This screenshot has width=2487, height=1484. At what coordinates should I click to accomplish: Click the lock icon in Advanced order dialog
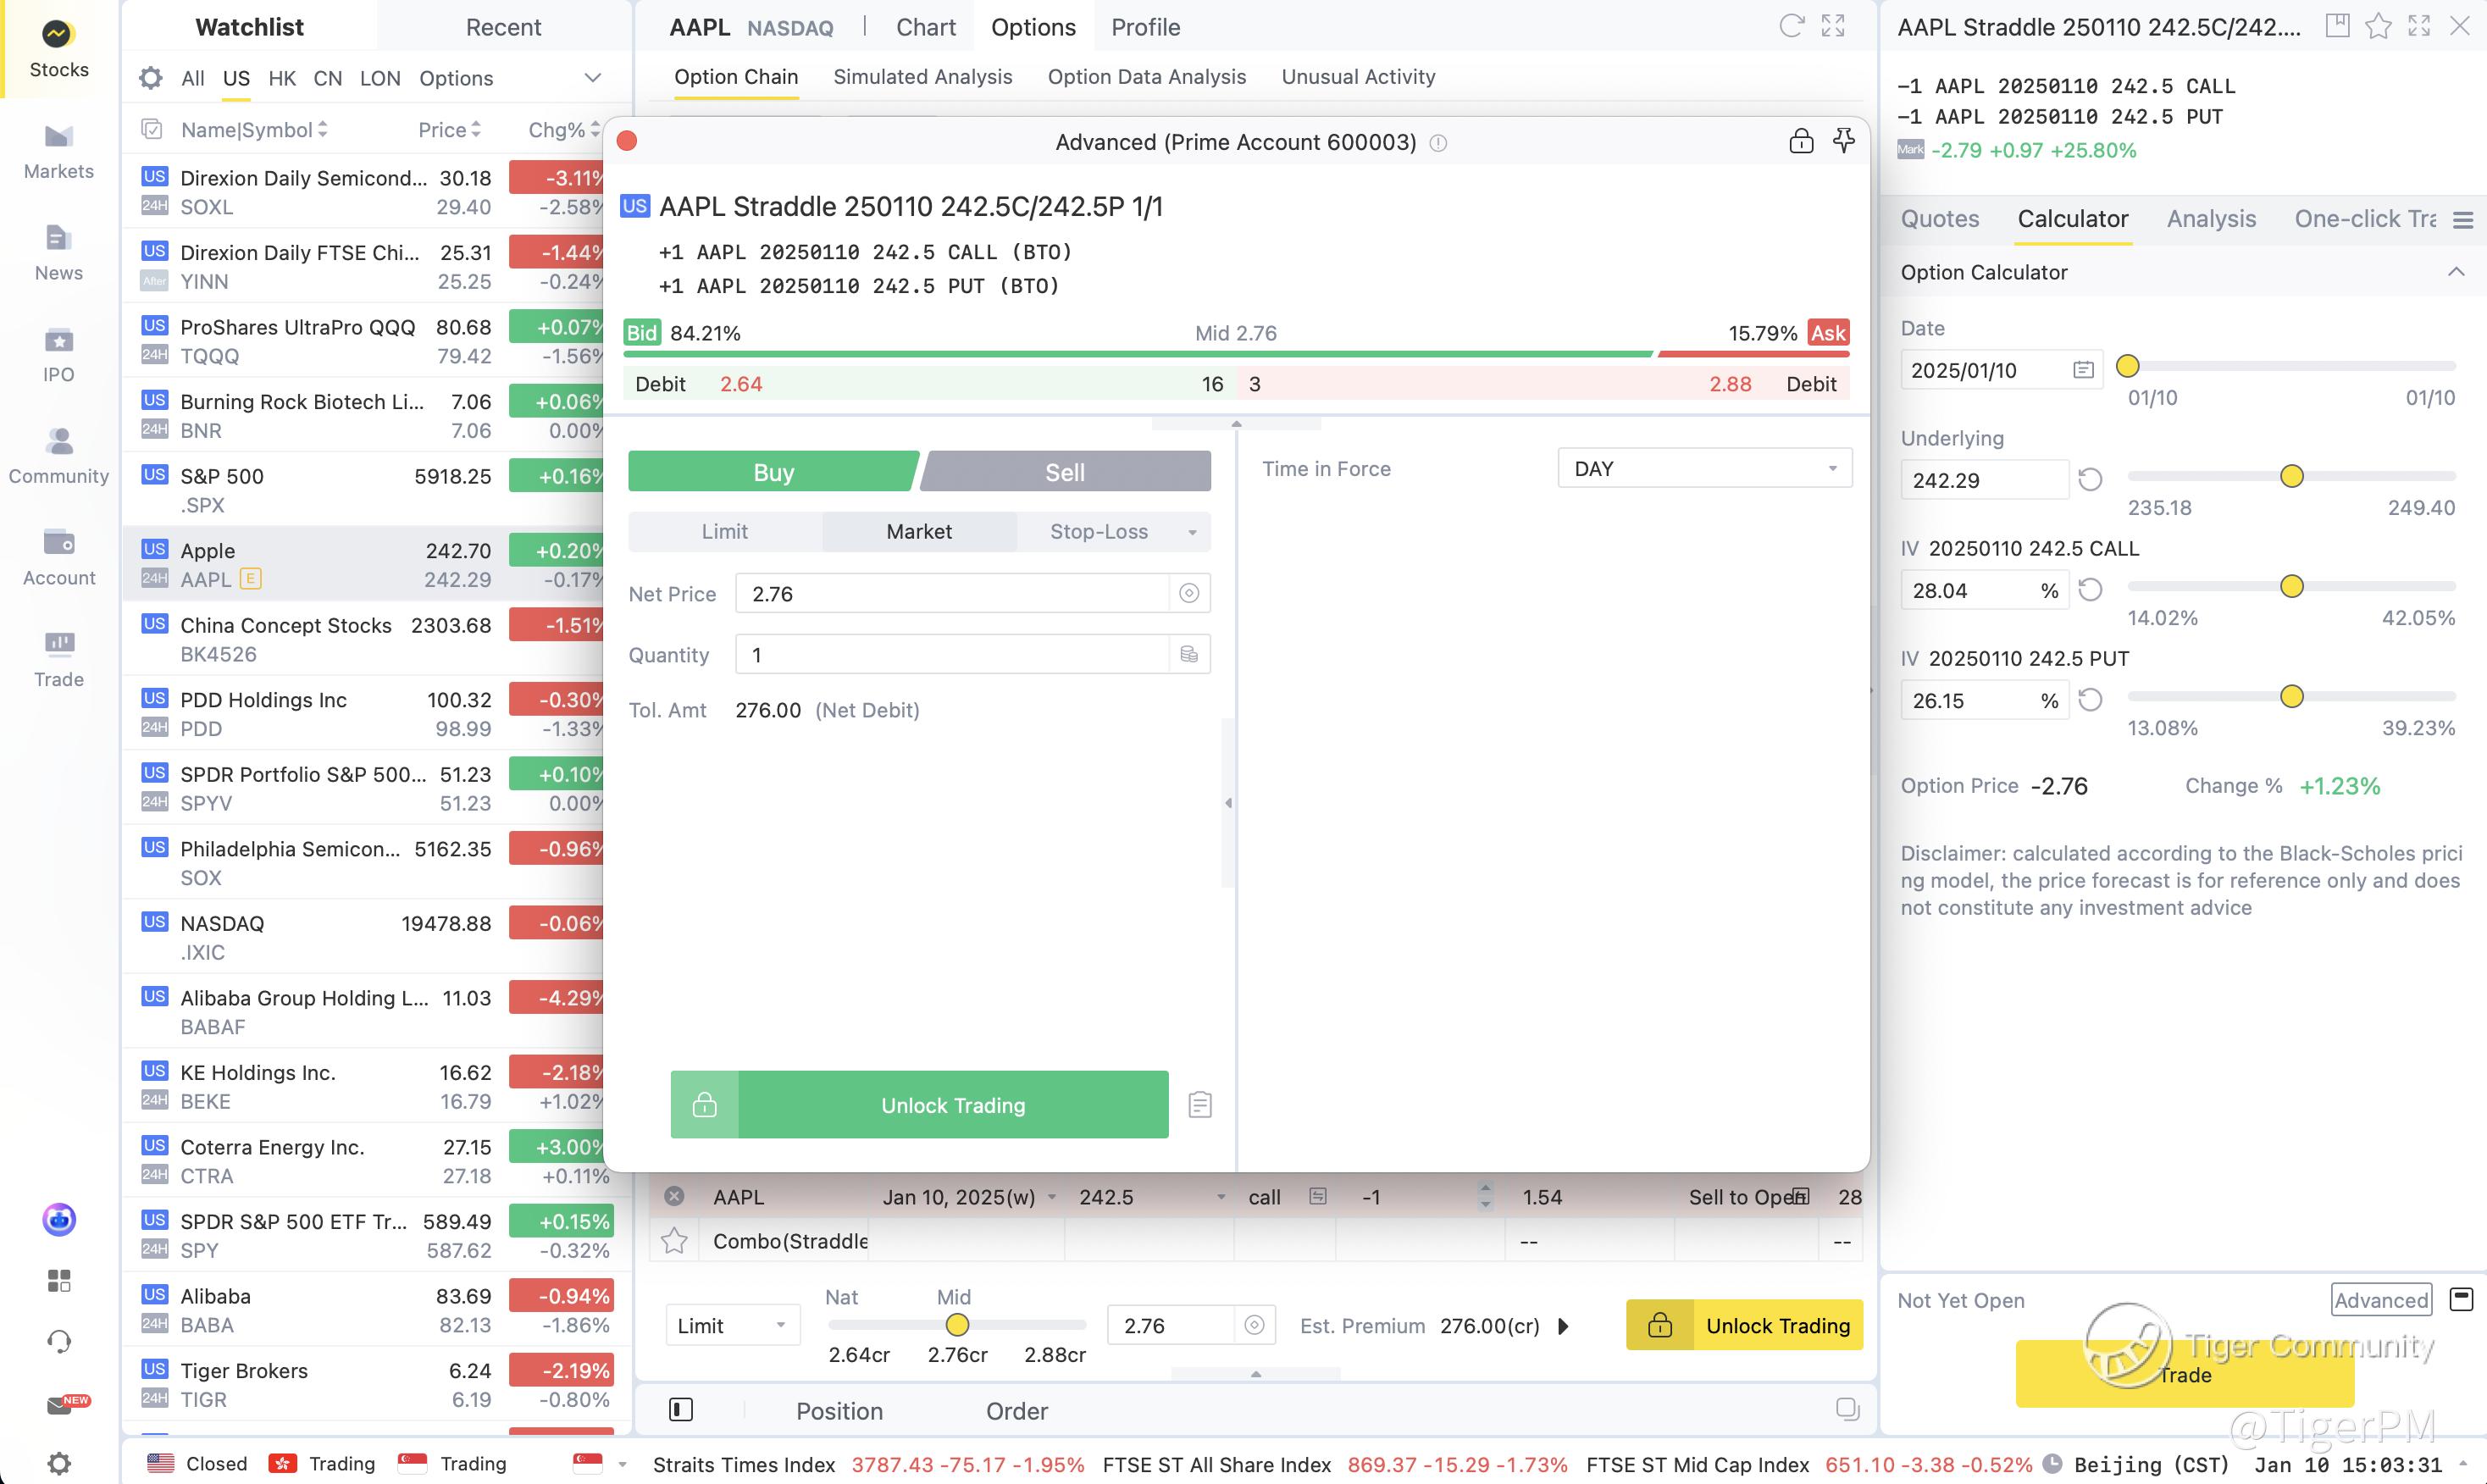[1801, 141]
